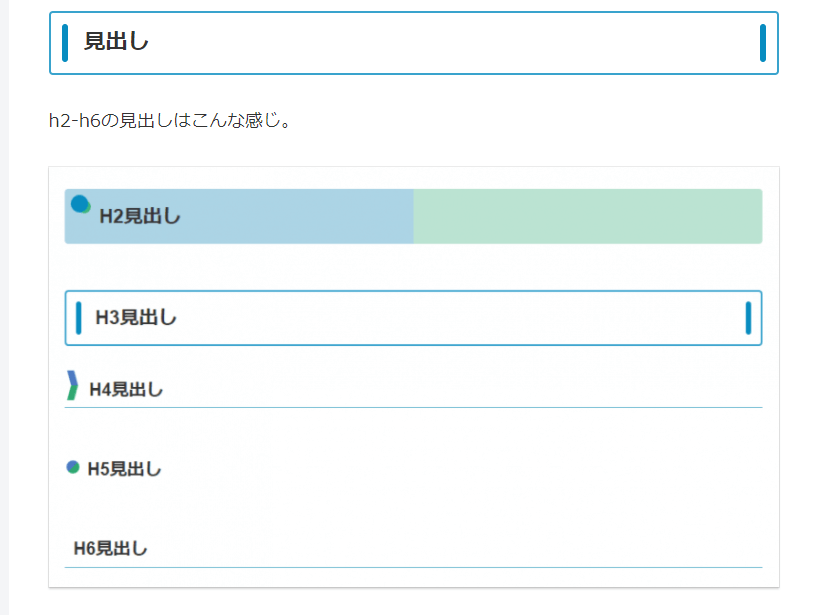Click the right blue bar of the 見出し title box
Image resolution: width=813 pixels, height=615 pixels.
[x=763, y=42]
